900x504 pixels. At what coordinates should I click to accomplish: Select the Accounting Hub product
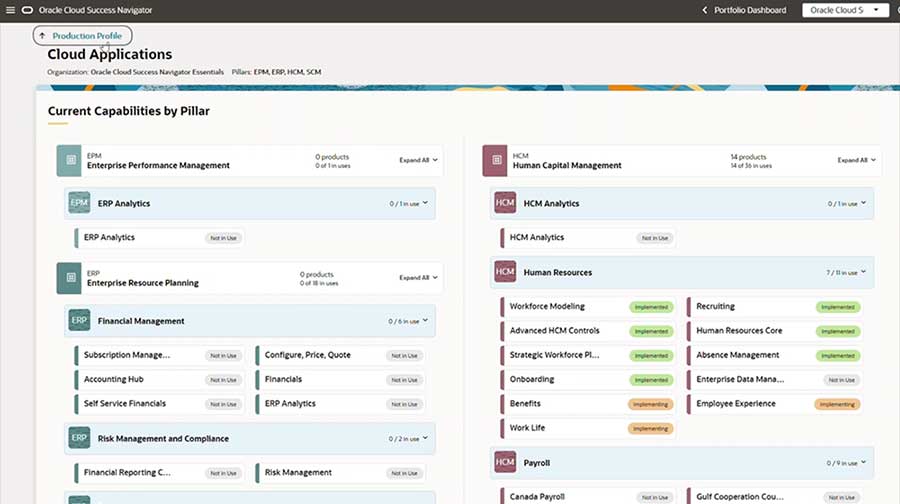point(159,379)
